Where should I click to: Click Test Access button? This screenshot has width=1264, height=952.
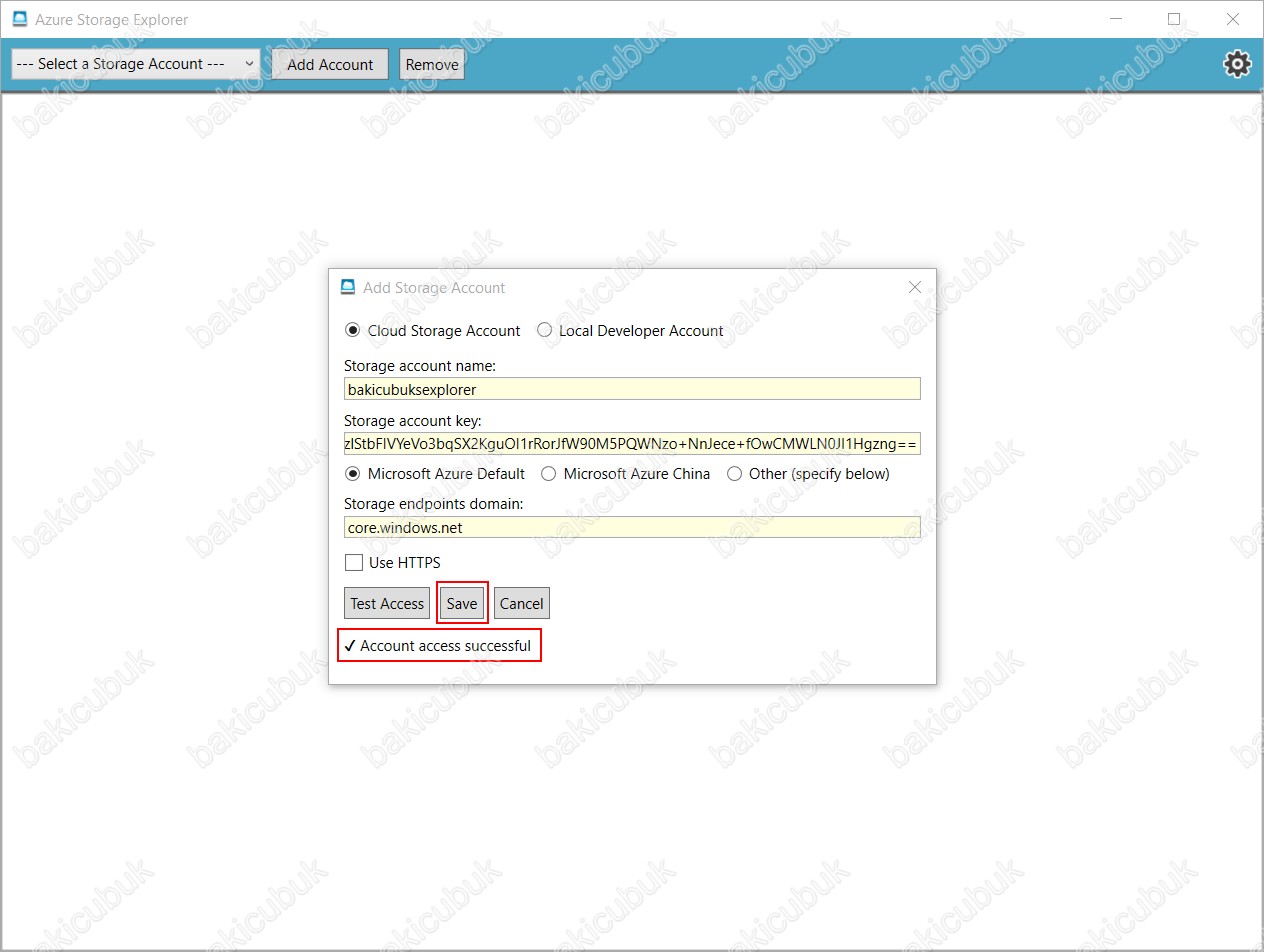click(387, 603)
